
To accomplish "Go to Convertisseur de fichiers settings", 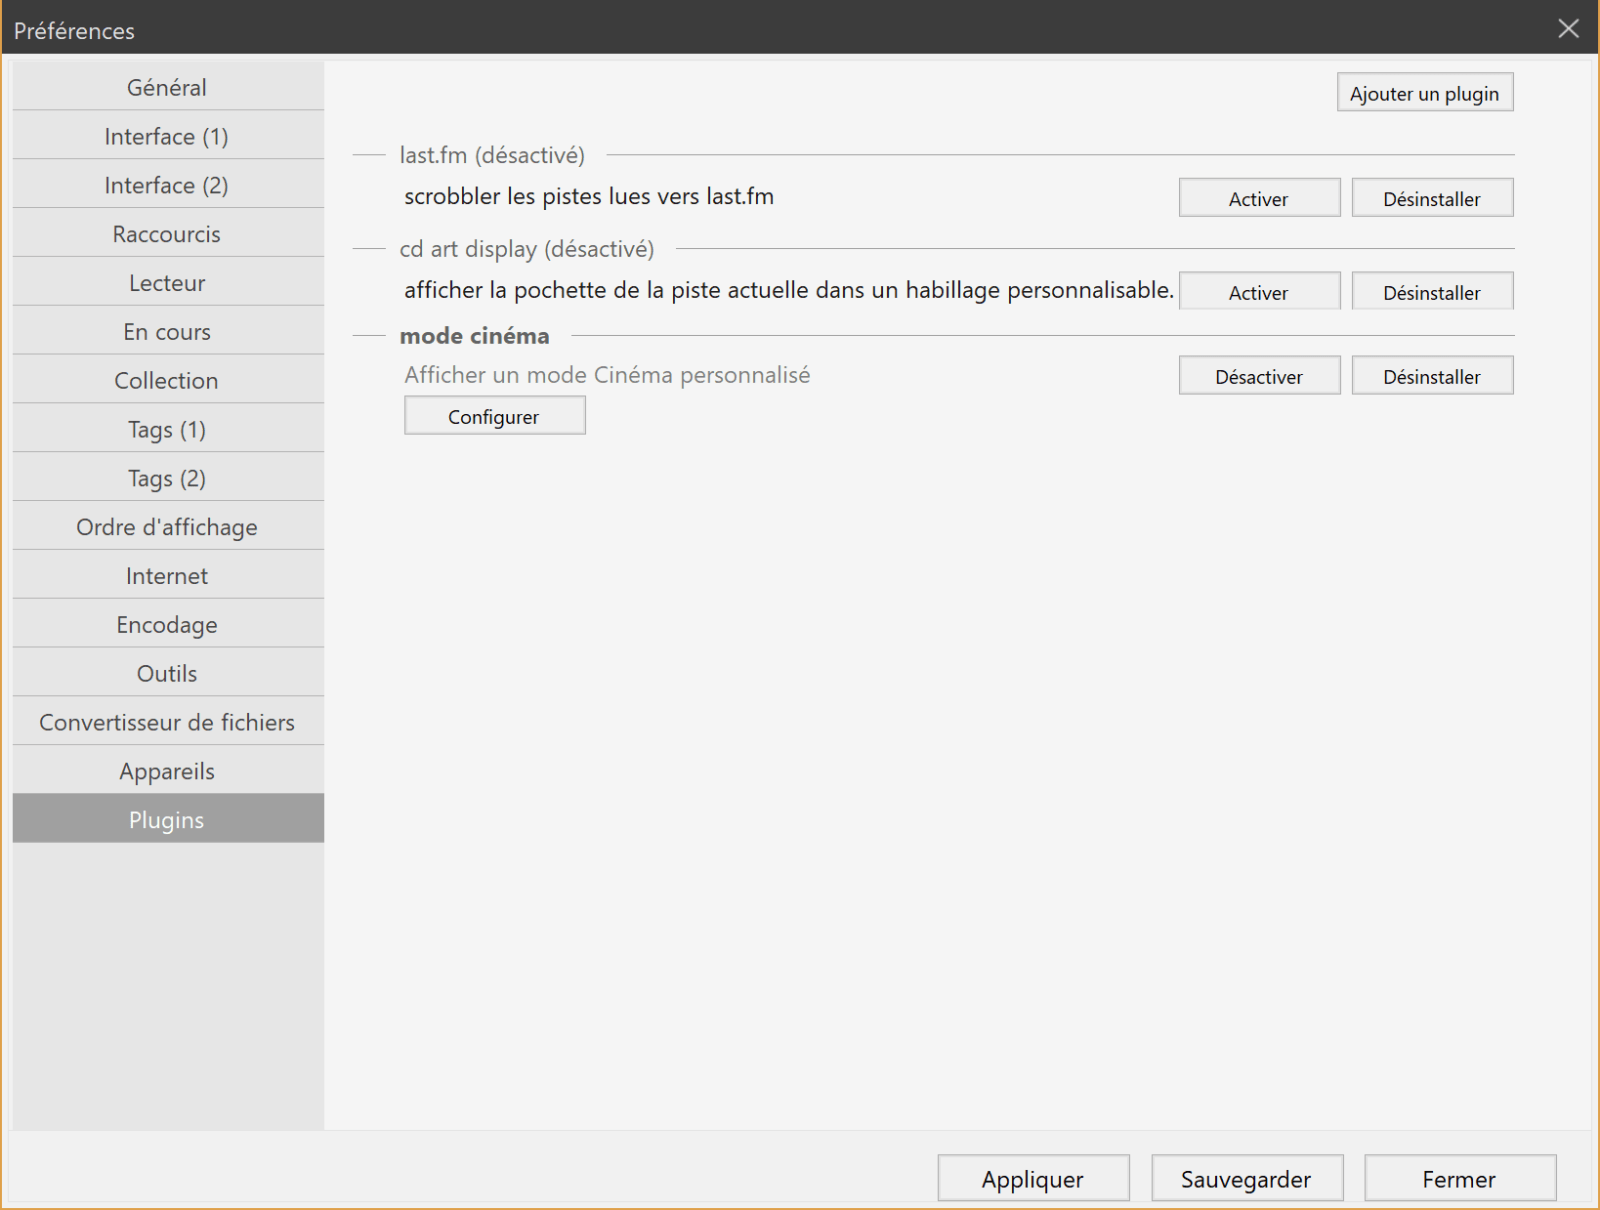I will tap(166, 721).
